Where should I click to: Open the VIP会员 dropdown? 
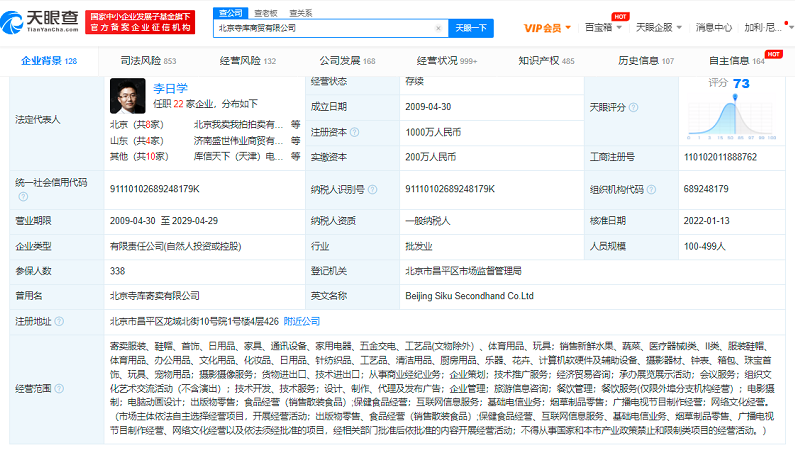547,27
